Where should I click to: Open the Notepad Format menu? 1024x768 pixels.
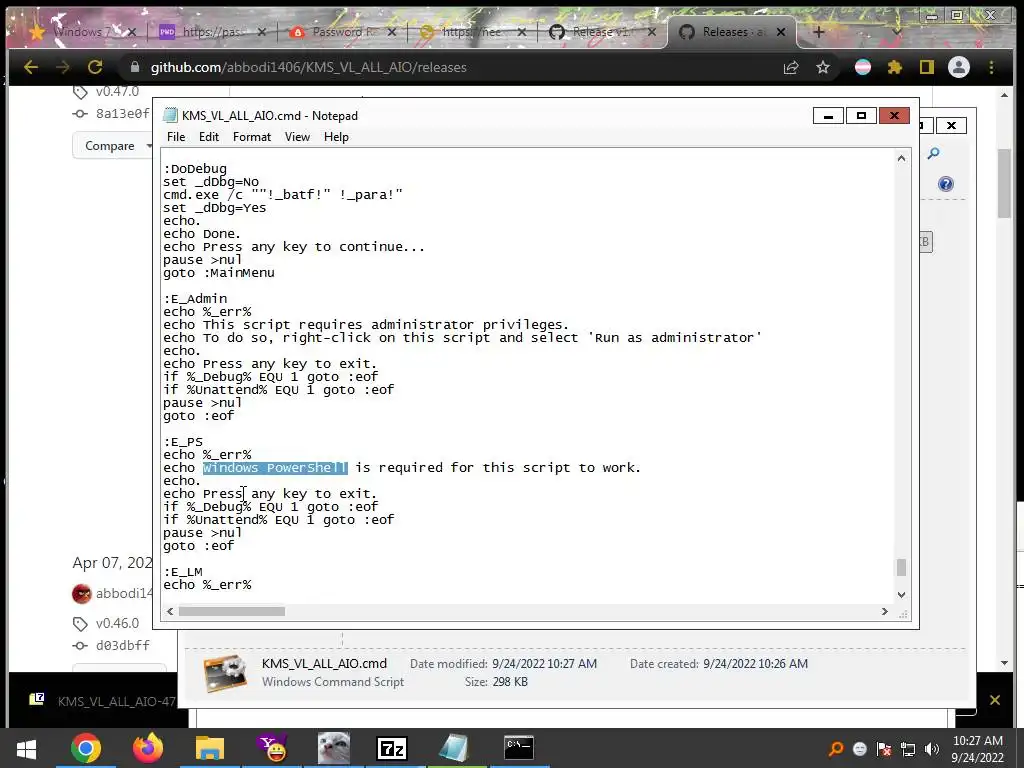pyautogui.click(x=251, y=136)
